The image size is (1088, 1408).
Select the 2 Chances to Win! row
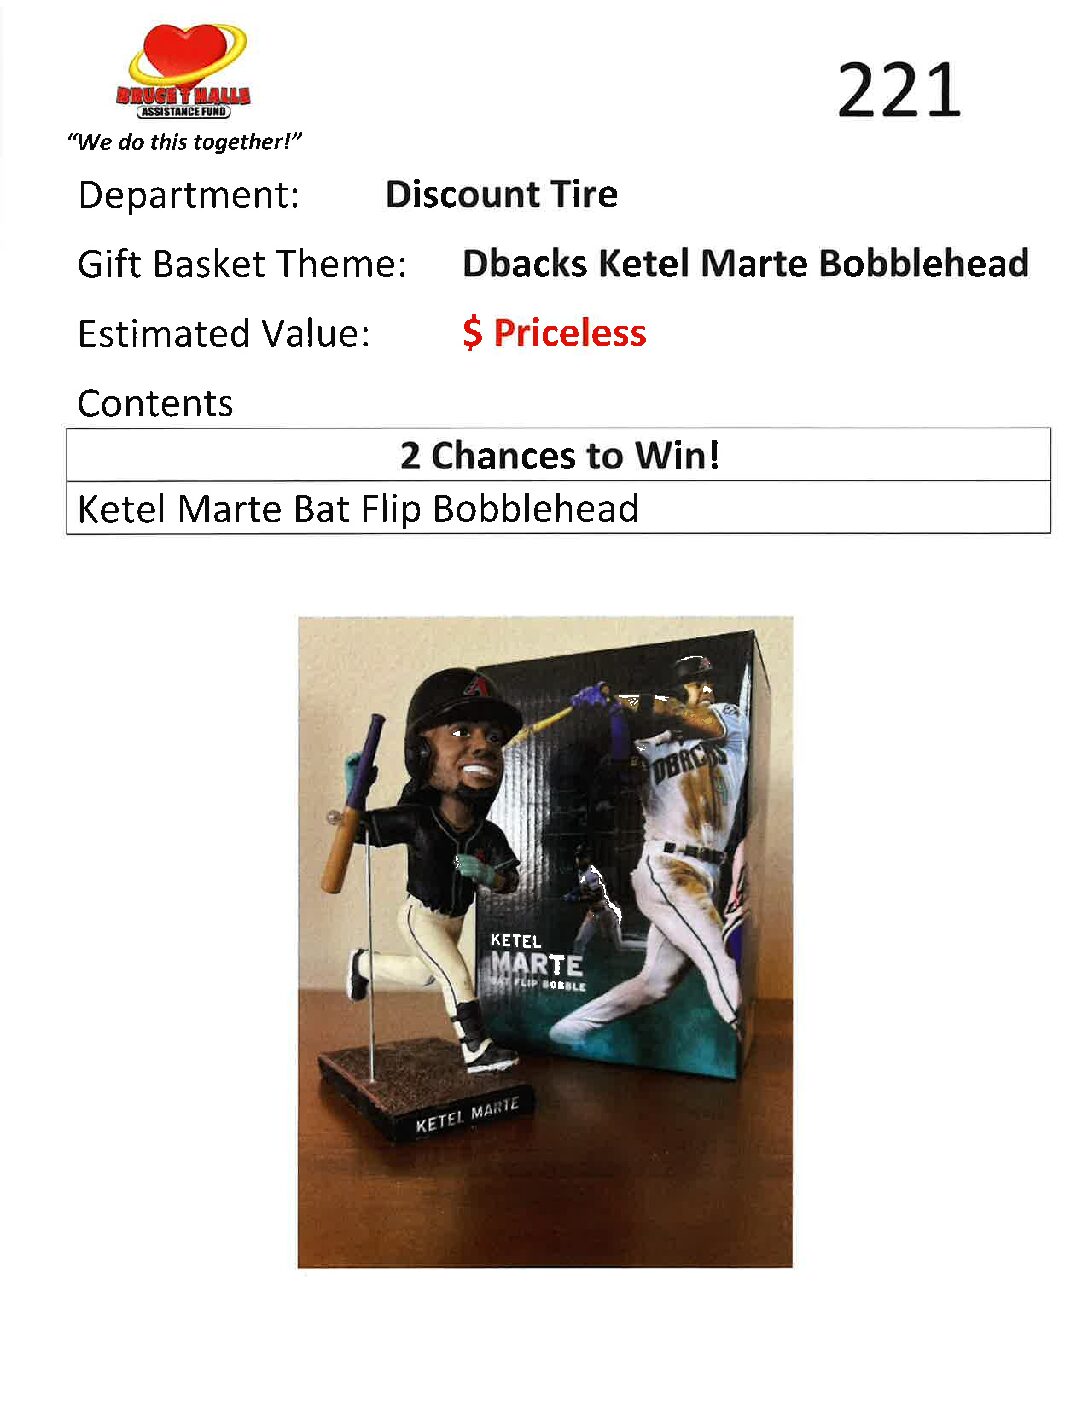click(x=558, y=455)
